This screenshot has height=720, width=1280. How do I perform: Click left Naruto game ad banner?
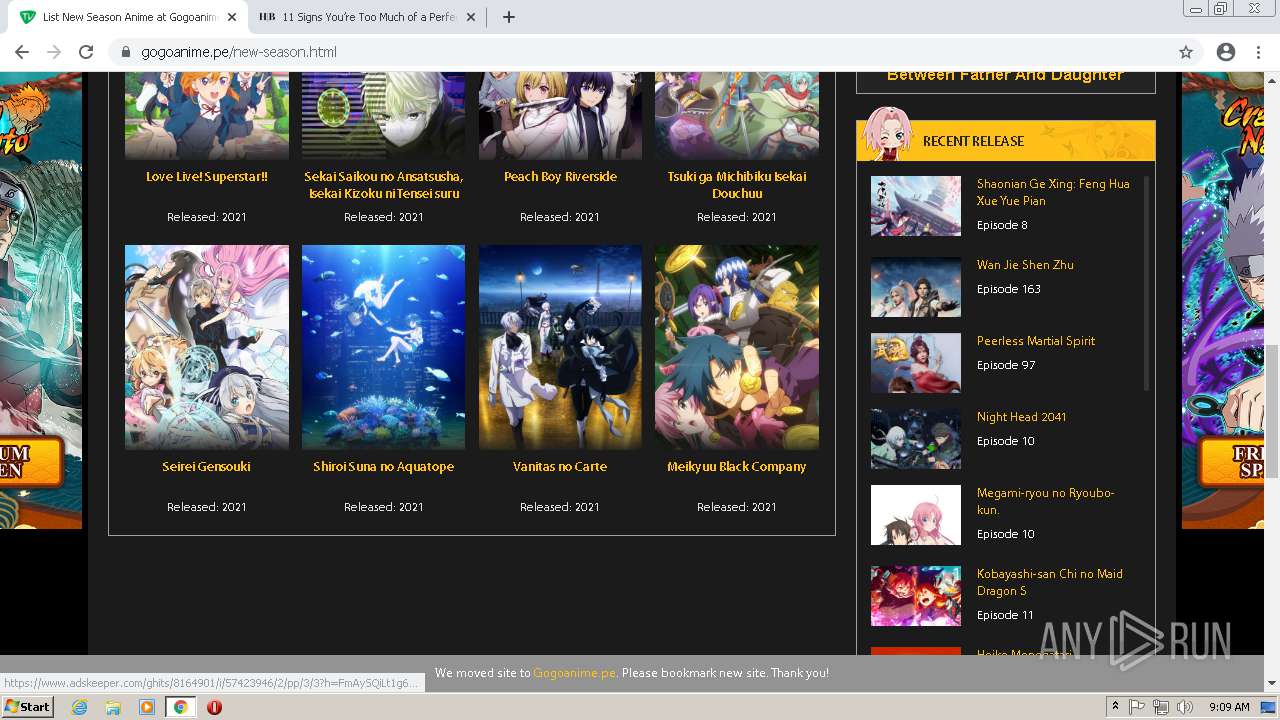pos(41,300)
